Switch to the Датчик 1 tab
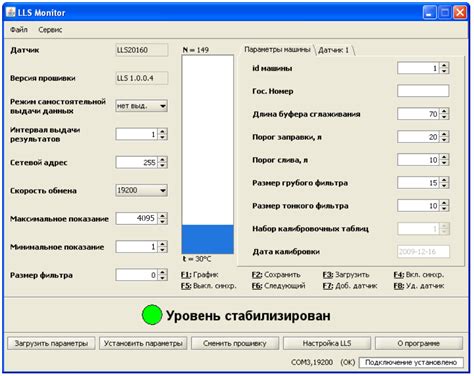Screen dimensions: 474x376 tap(333, 50)
